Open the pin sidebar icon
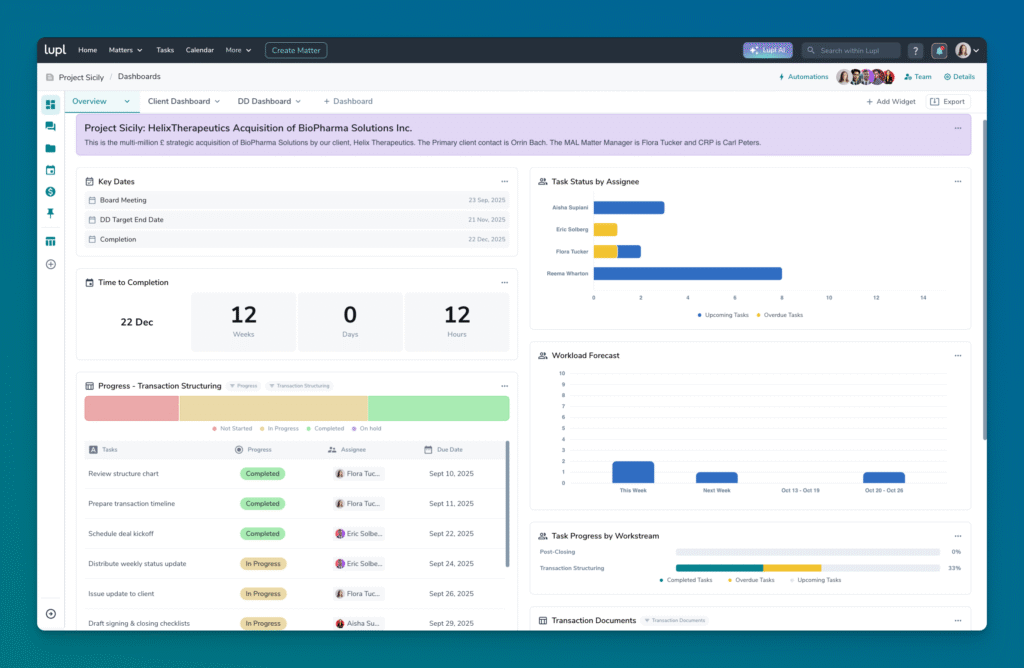Screen dimensions: 1024x668 50,214
